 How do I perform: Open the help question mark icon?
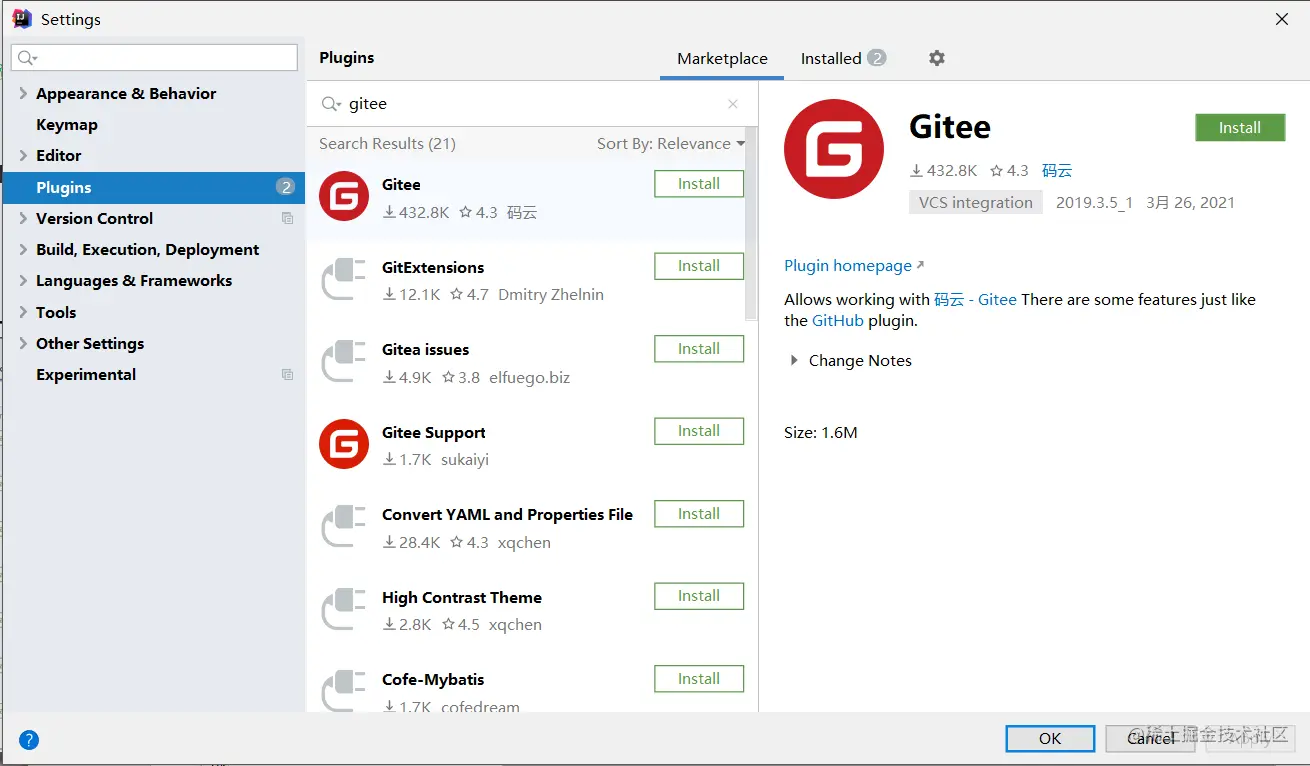(x=29, y=740)
